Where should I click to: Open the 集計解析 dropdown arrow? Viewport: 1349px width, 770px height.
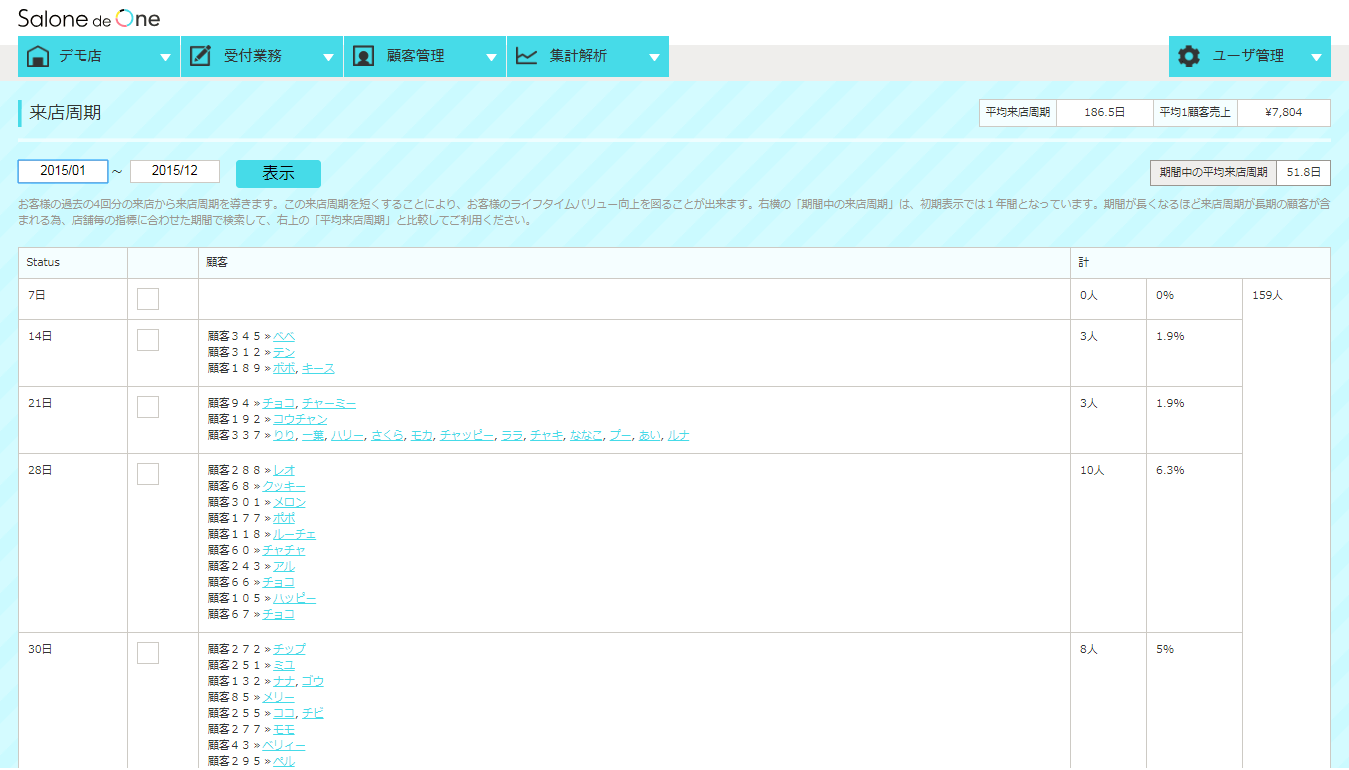[x=656, y=56]
